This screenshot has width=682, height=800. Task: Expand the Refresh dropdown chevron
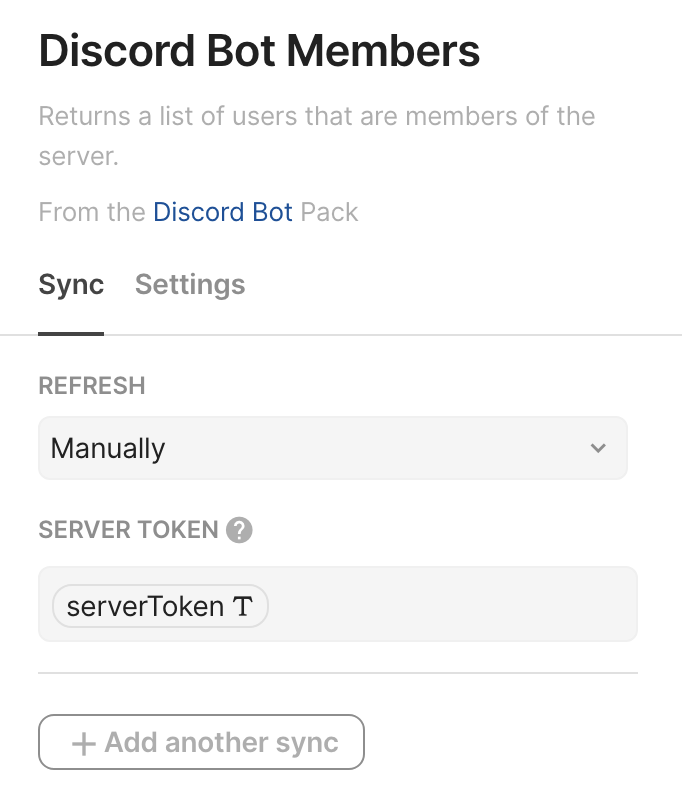click(x=598, y=448)
